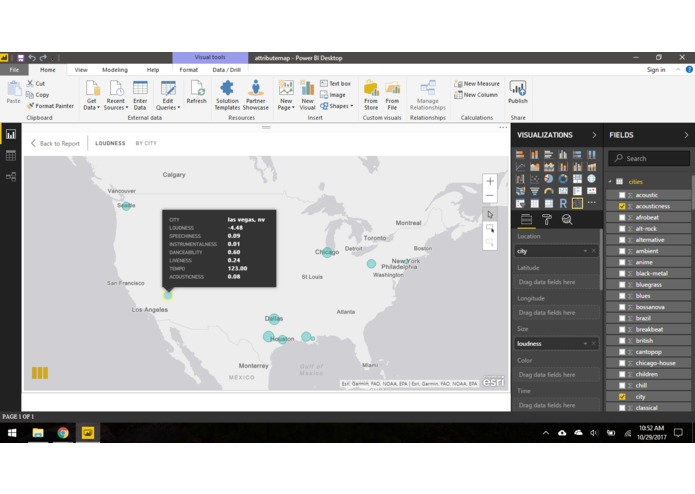Image resolution: width=695 pixels, height=494 pixels.
Task: Switch to Report view in left sidebar
Action: click(11, 134)
